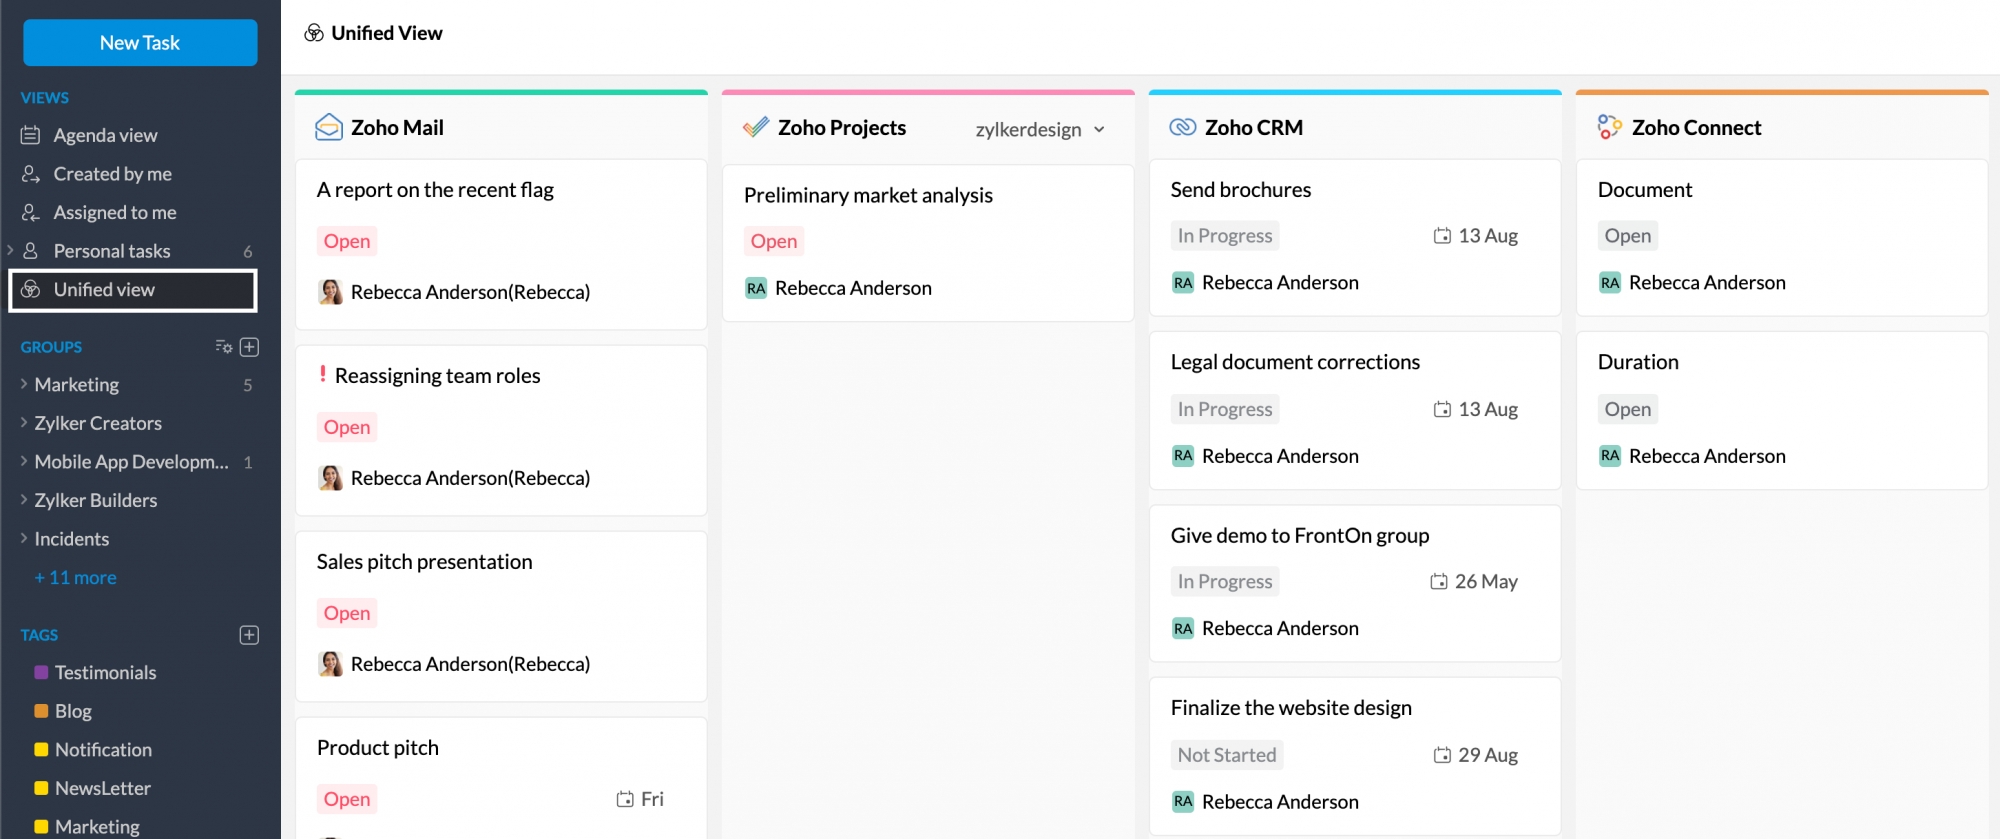Open status dropdown Open on Sales pitch presentation
This screenshot has height=839, width=2000.
coord(347,613)
